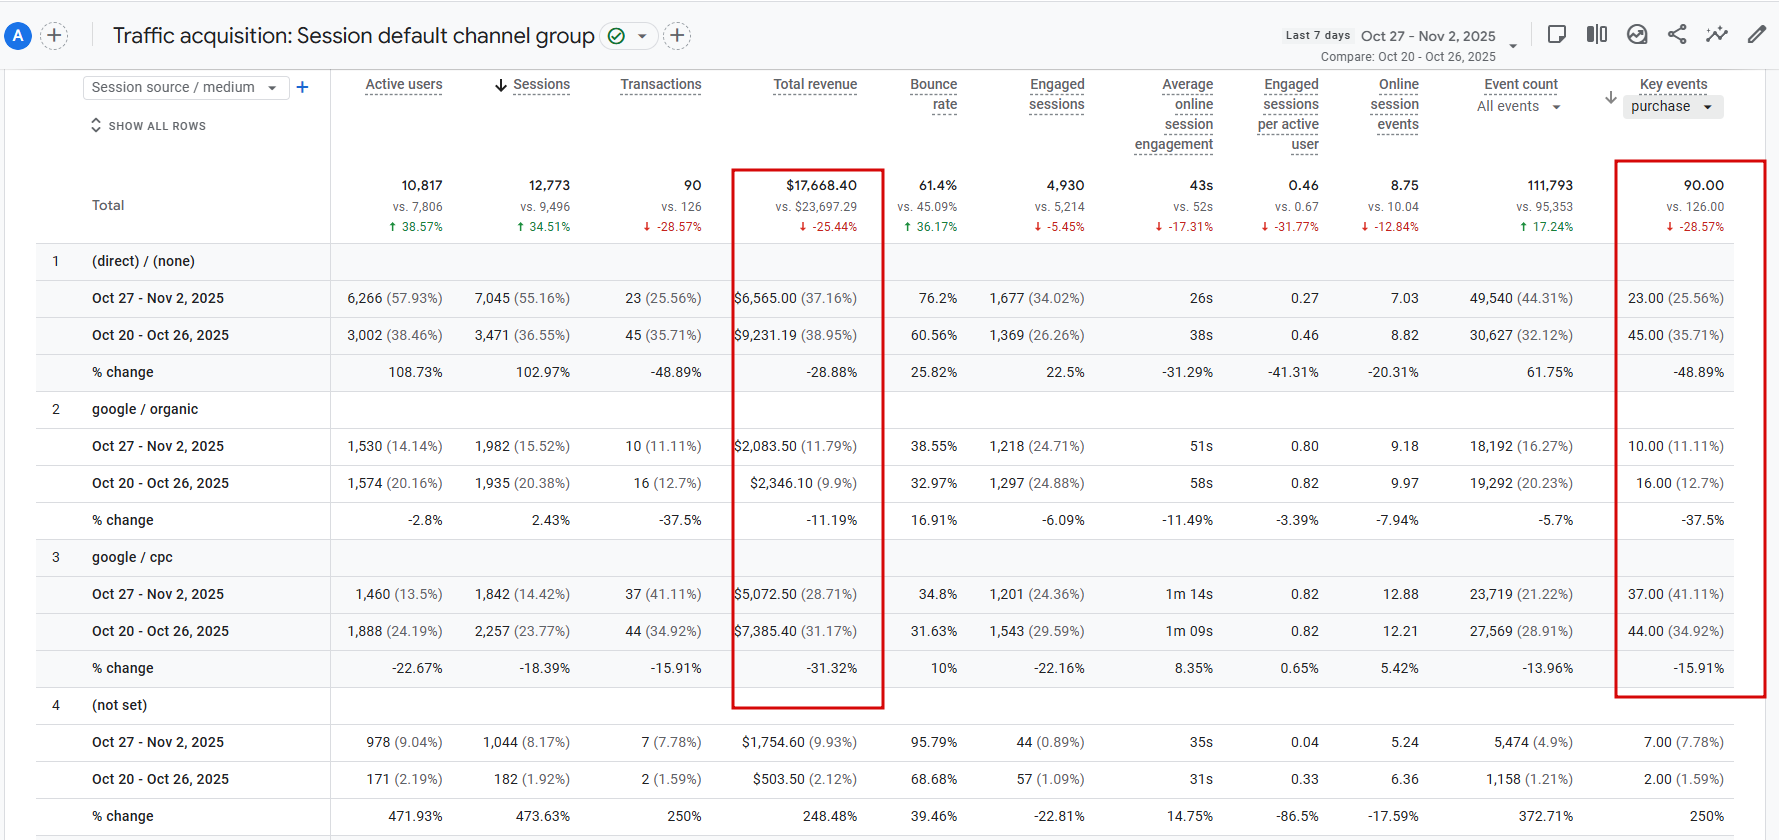Click (not set) revenue '$1,754.60 (9.93%)'

point(799,743)
